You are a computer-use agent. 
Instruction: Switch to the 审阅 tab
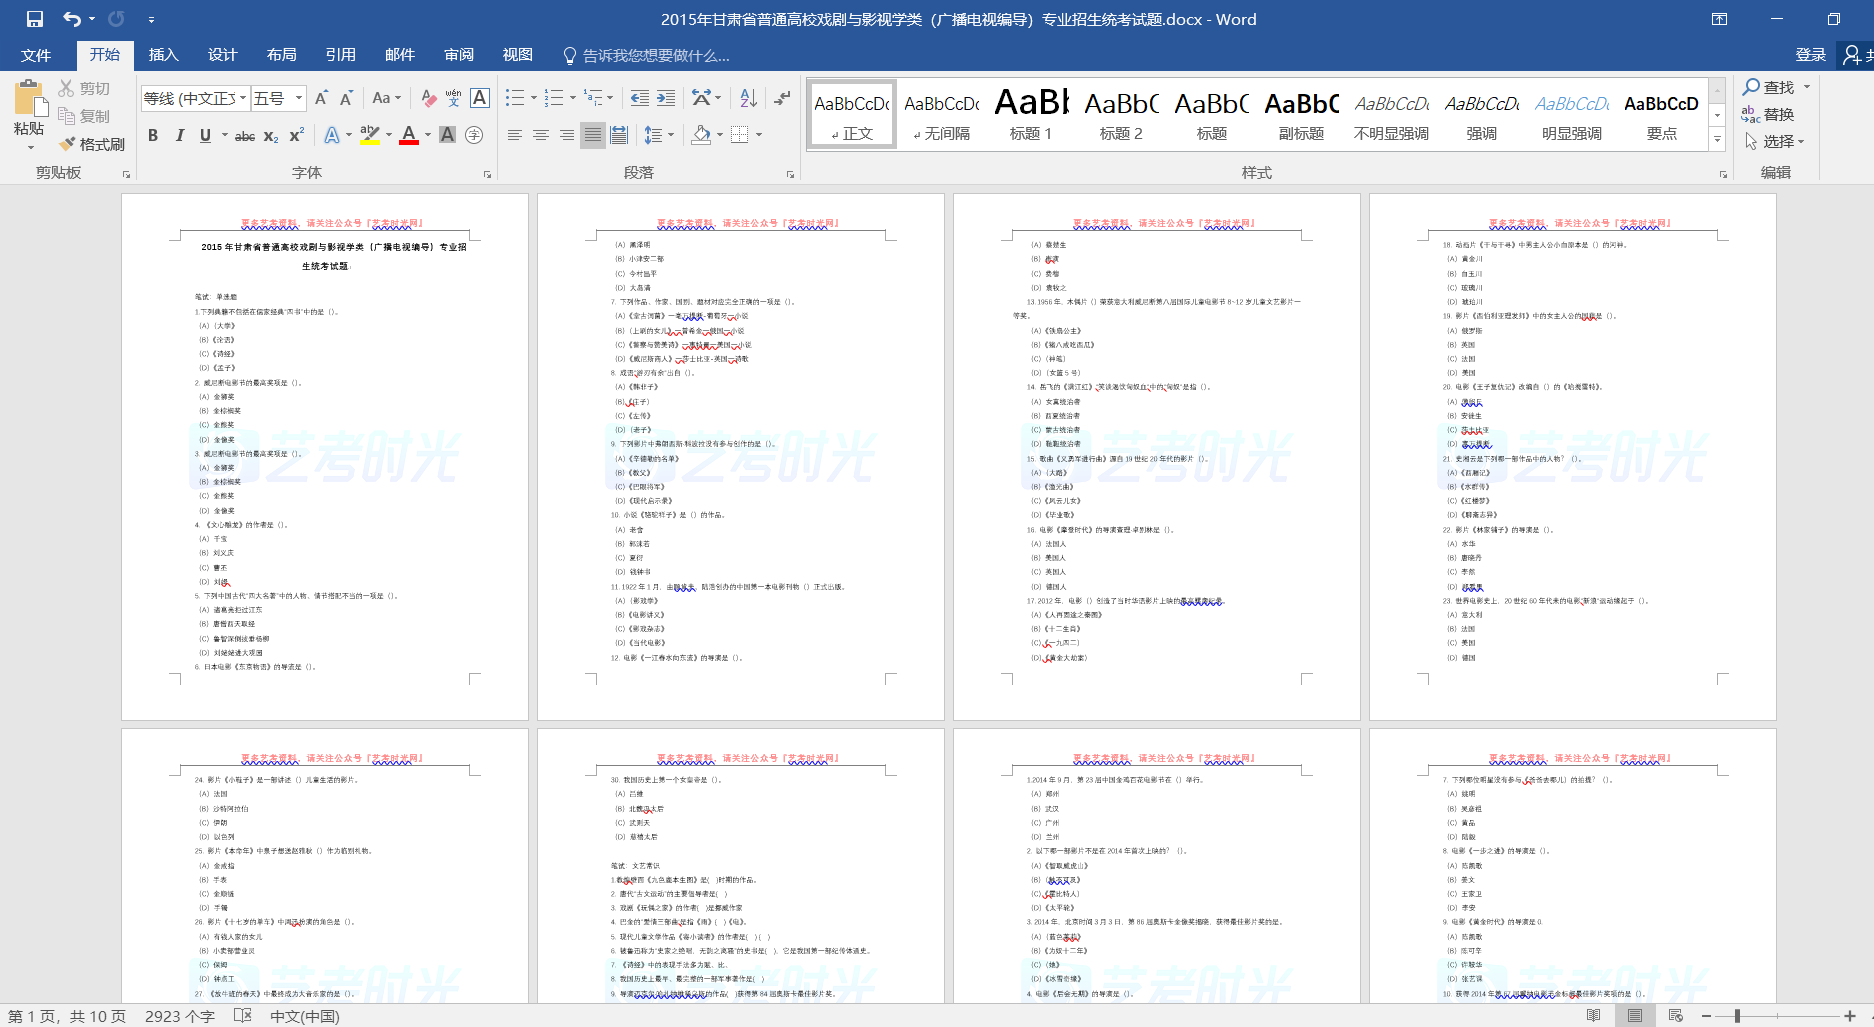(x=459, y=55)
